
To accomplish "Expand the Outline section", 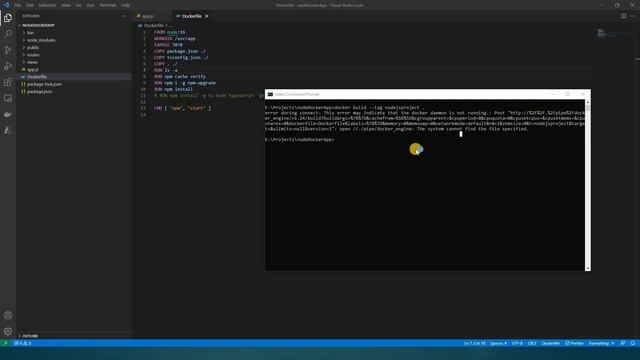I will coord(30,336).
